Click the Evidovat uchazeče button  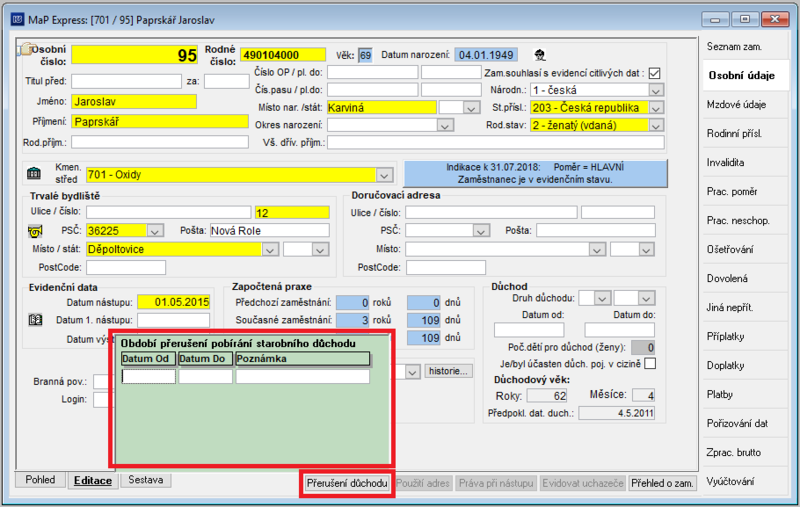tap(583, 483)
